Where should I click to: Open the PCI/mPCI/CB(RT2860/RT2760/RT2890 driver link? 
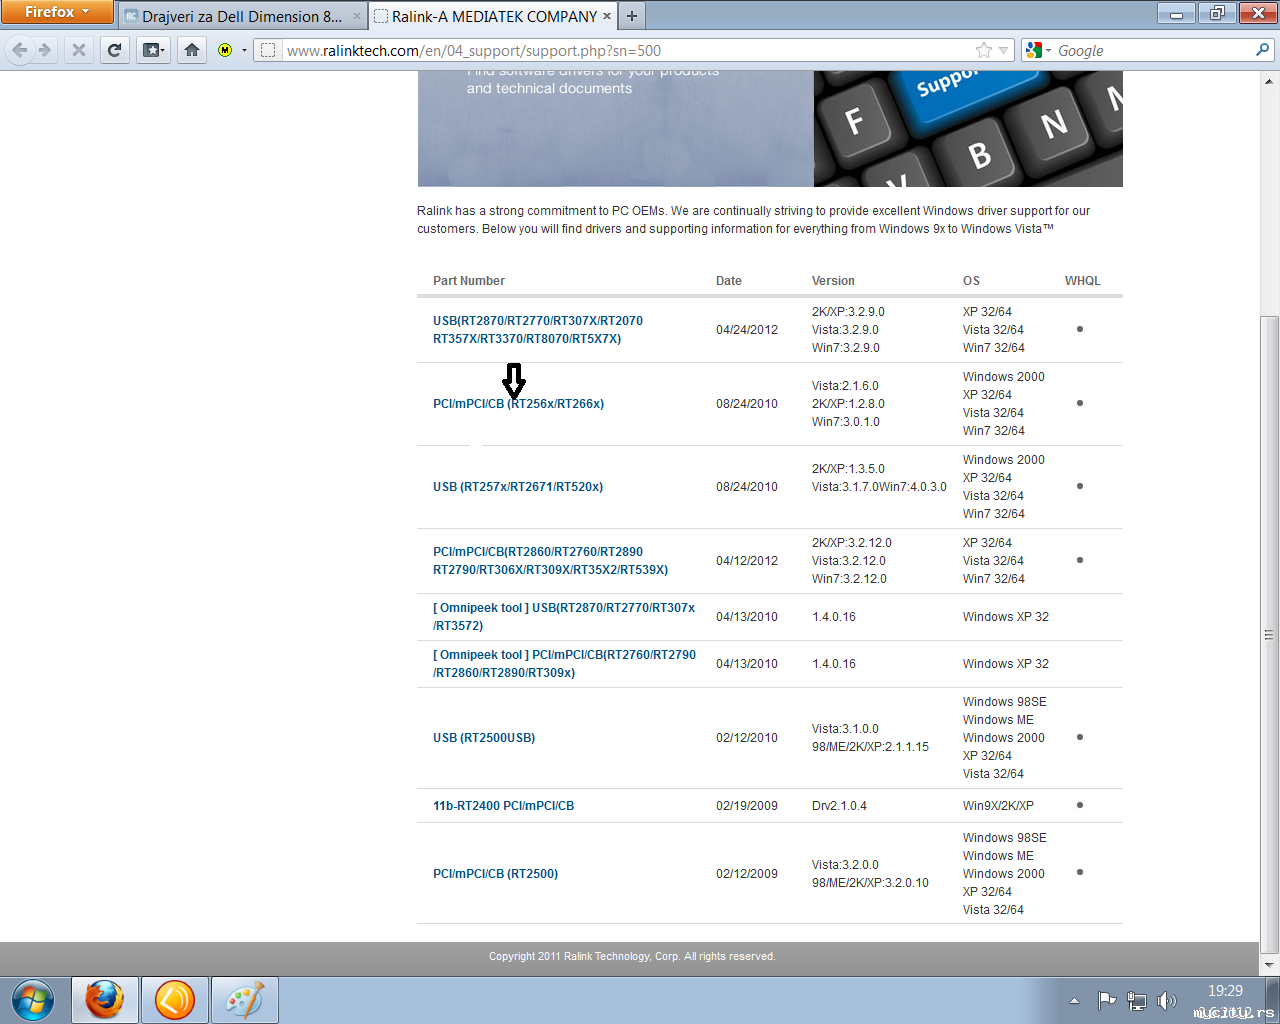click(551, 561)
